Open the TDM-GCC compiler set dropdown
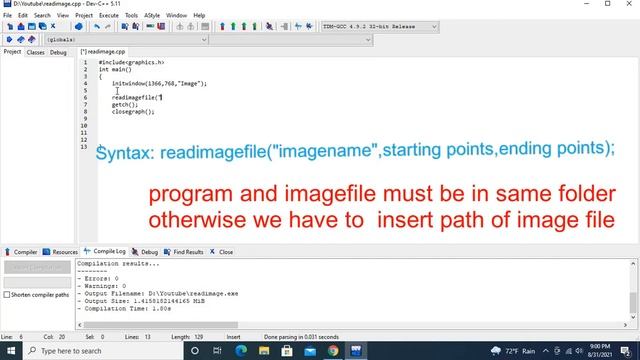Viewport: 640px width, 360px height. coord(380,27)
